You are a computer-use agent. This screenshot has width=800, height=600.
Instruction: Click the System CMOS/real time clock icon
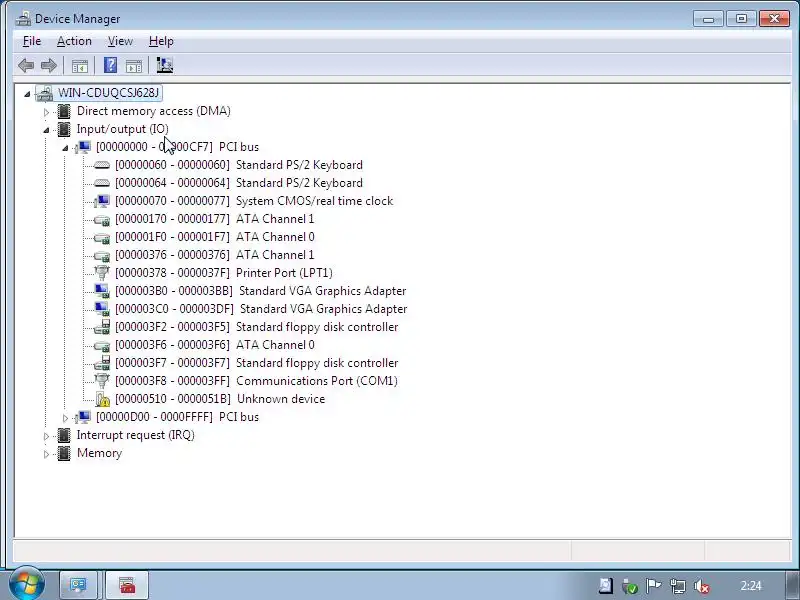(x=102, y=201)
